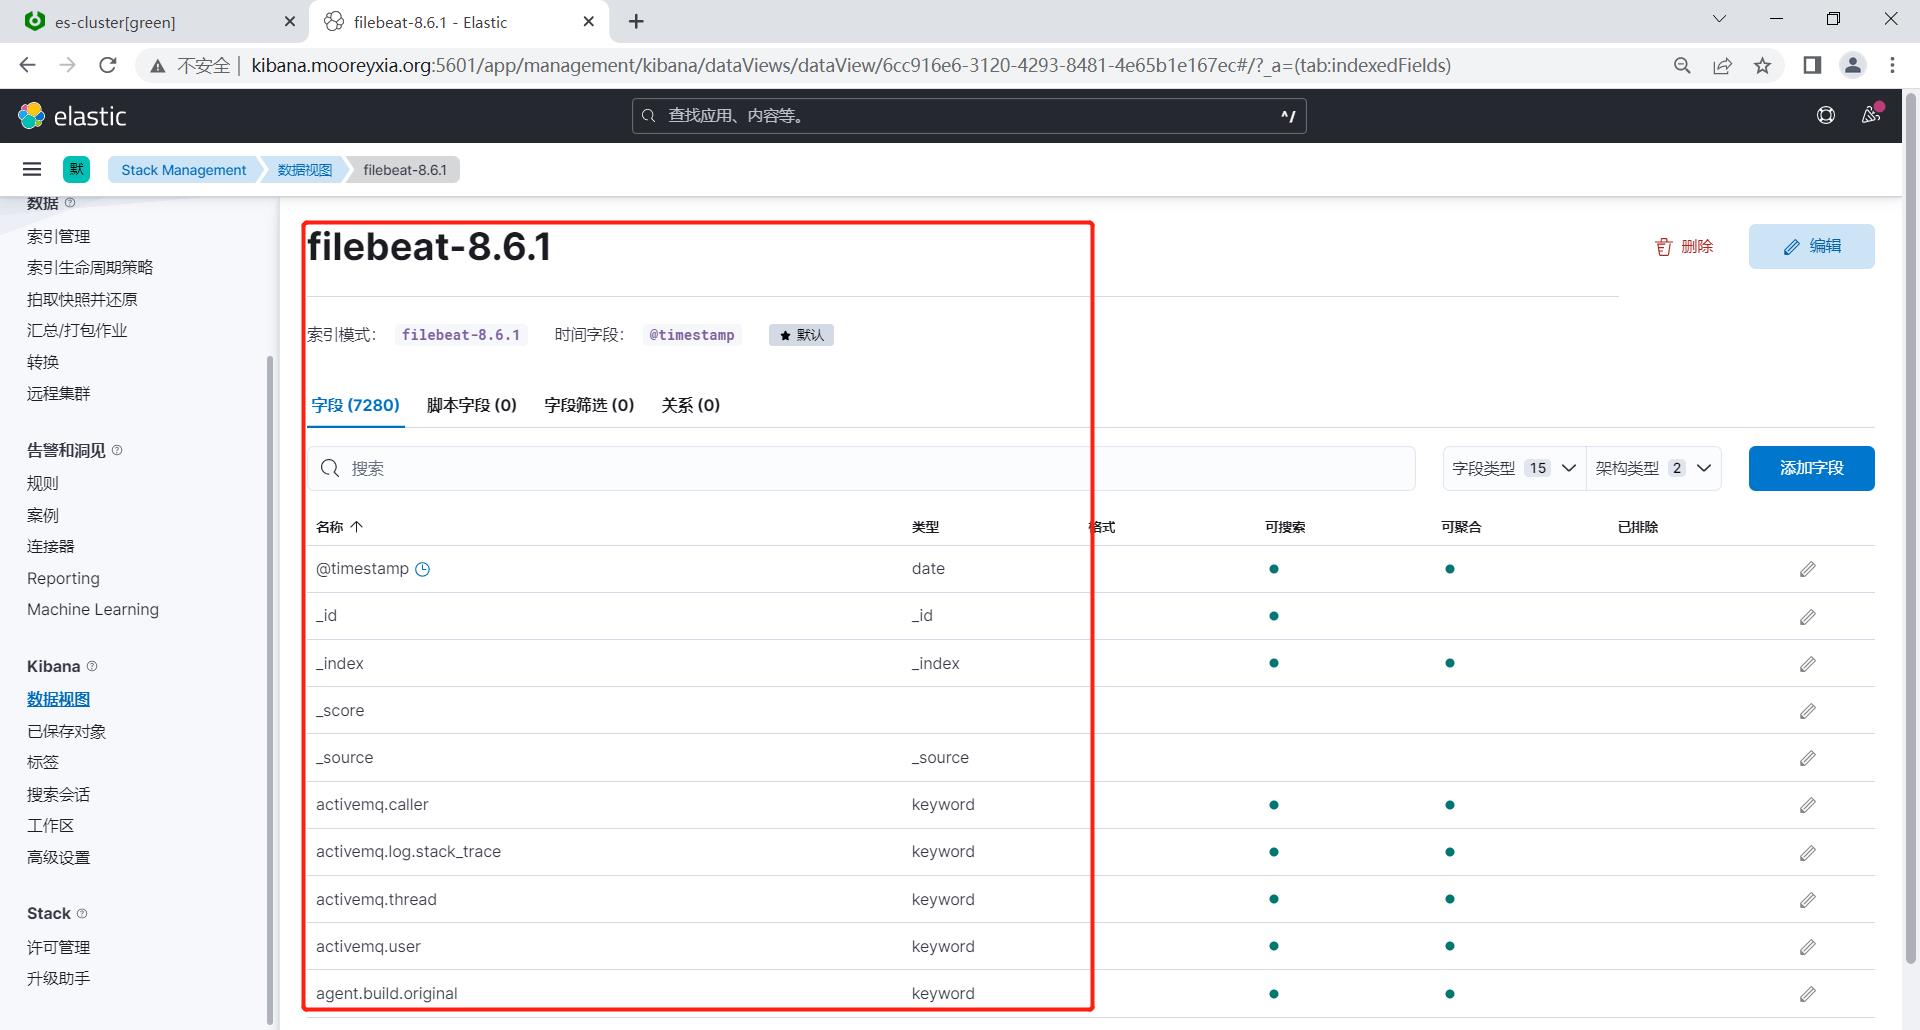The height and width of the screenshot is (1030, 1920).
Task: Open the browser profile avatar
Action: point(1852,65)
